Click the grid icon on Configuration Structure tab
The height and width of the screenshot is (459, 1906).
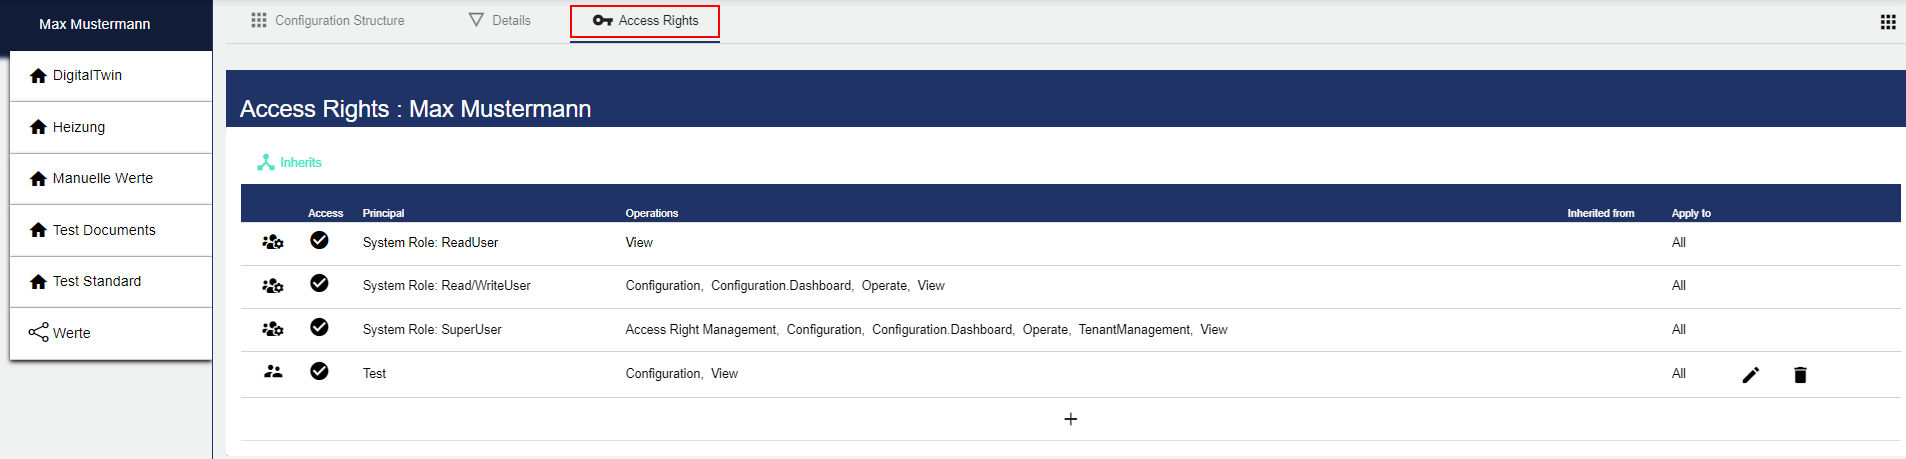coord(259,20)
